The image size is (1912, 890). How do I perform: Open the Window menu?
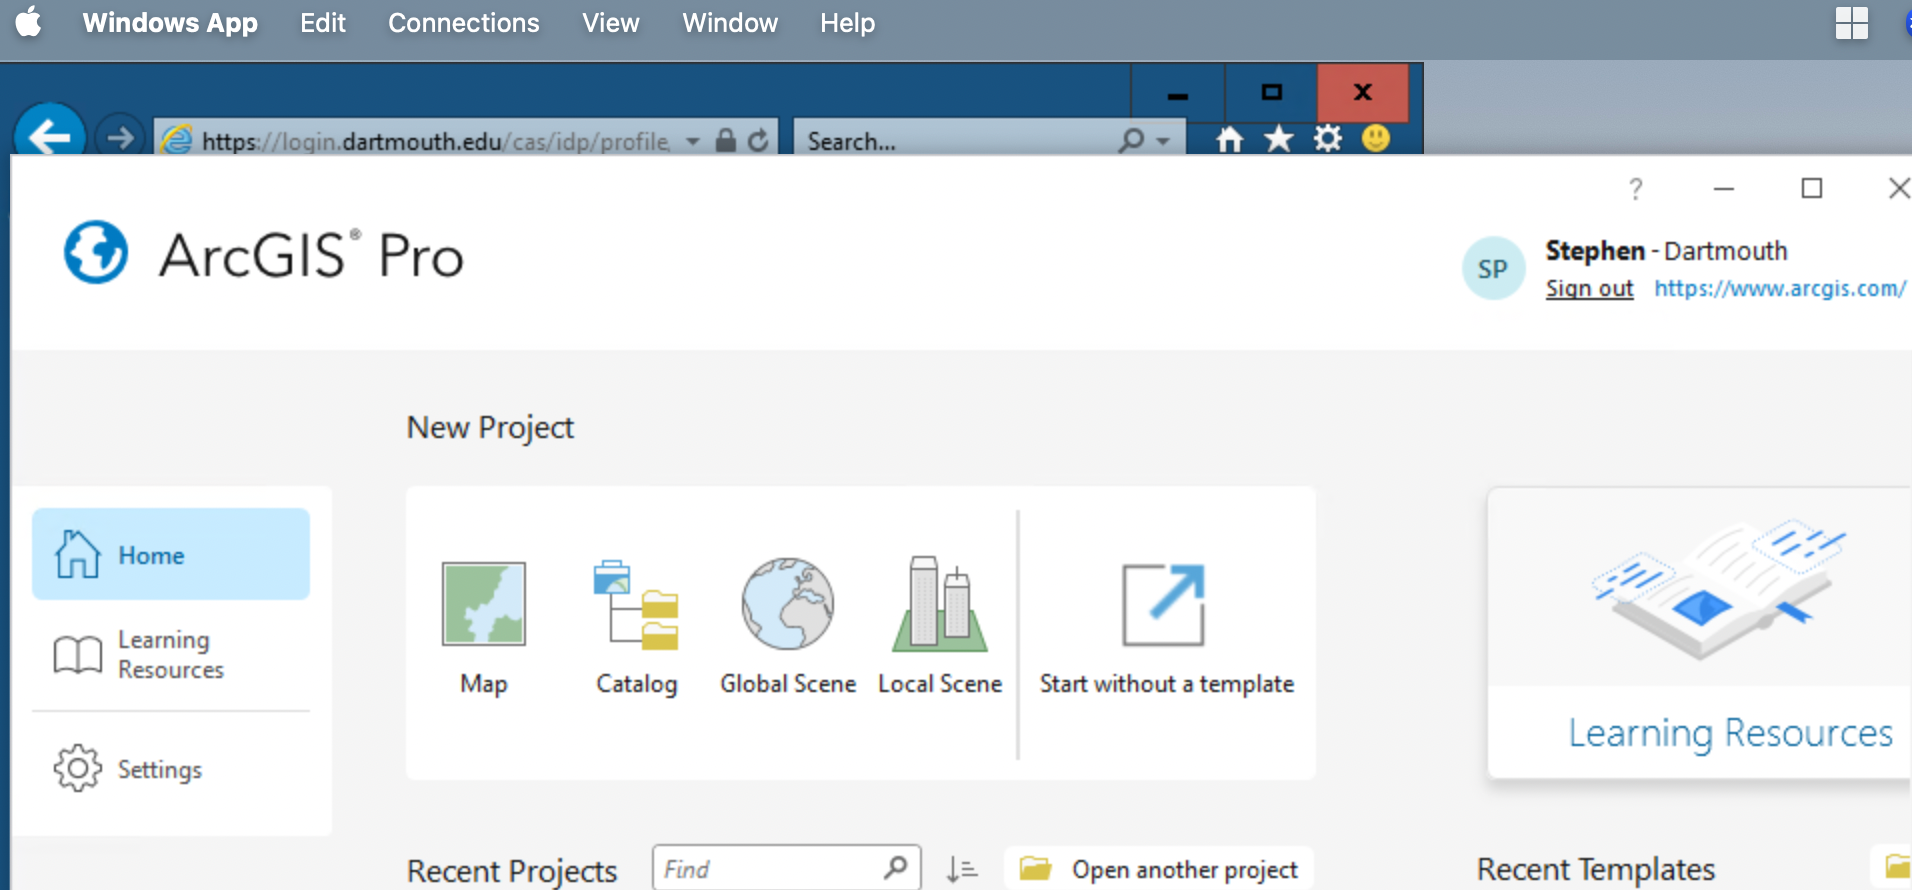click(730, 22)
